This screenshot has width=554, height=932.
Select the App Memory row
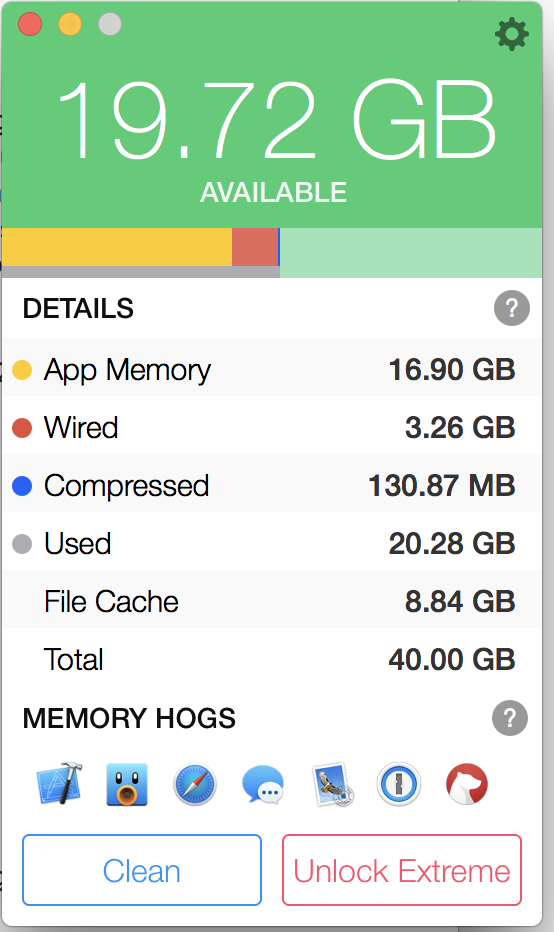(x=272, y=369)
